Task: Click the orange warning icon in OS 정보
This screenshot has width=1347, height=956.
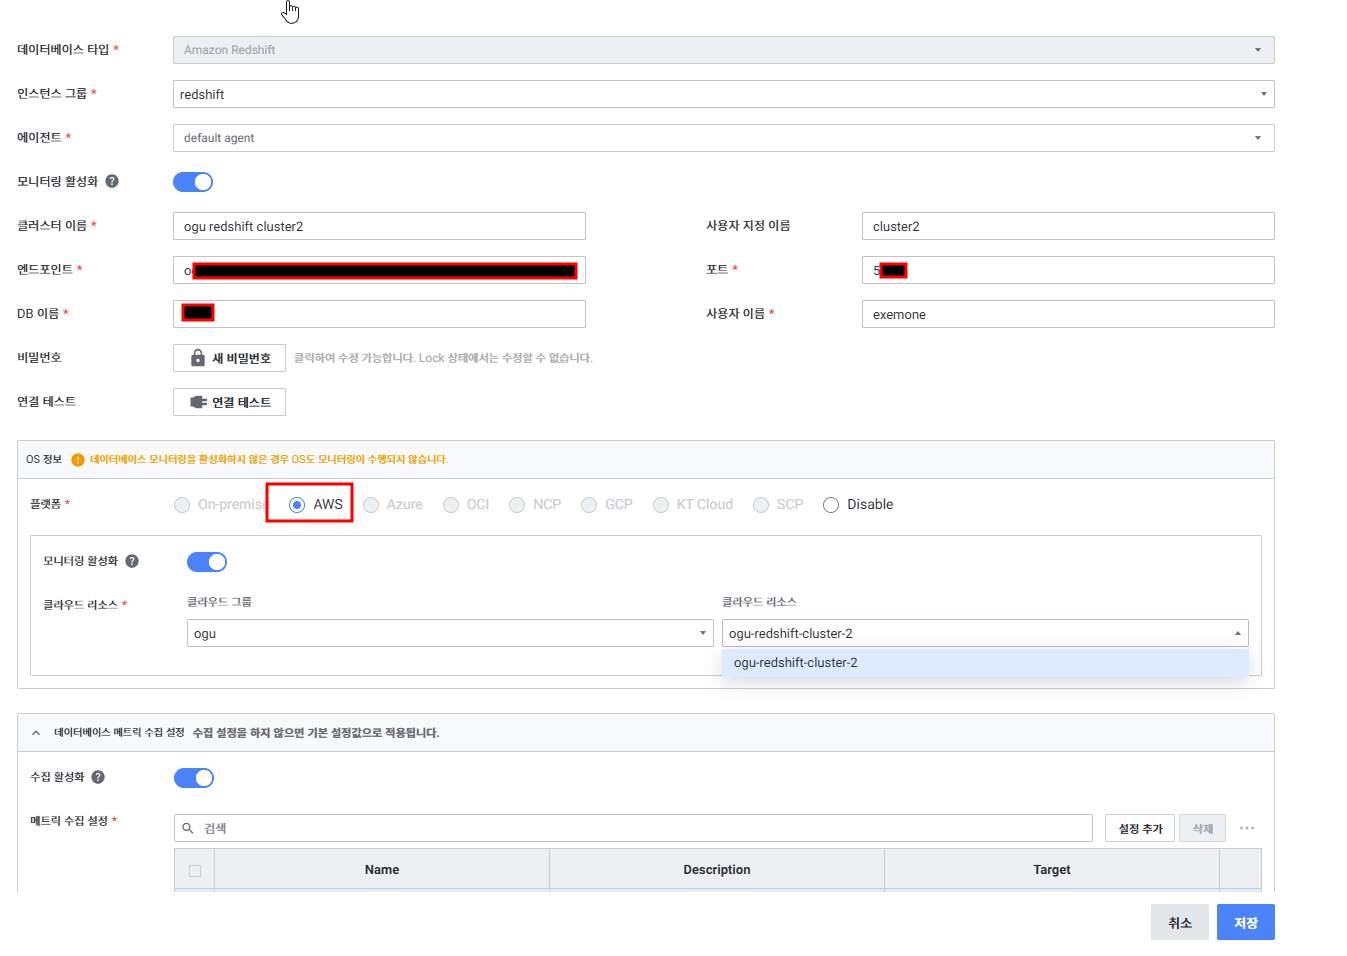Action: [78, 460]
